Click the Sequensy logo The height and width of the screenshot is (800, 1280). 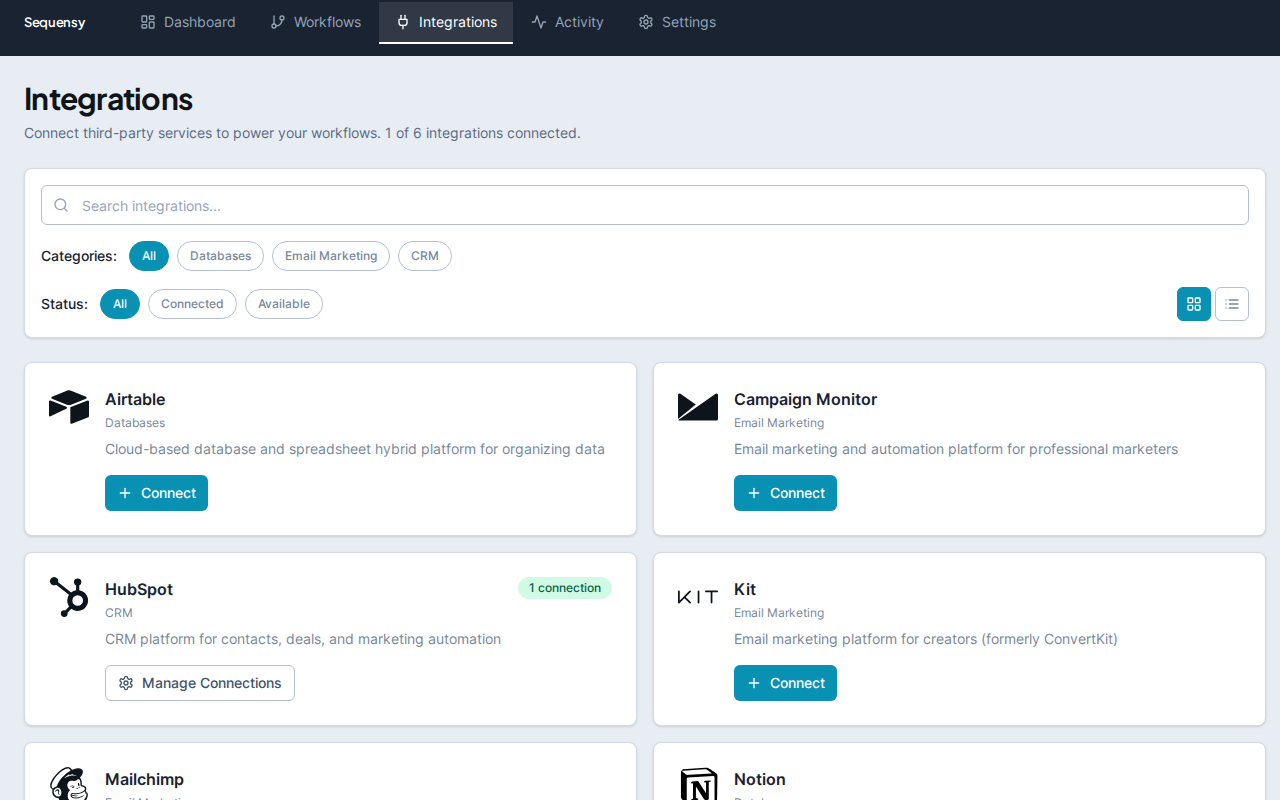pyautogui.click(x=55, y=22)
